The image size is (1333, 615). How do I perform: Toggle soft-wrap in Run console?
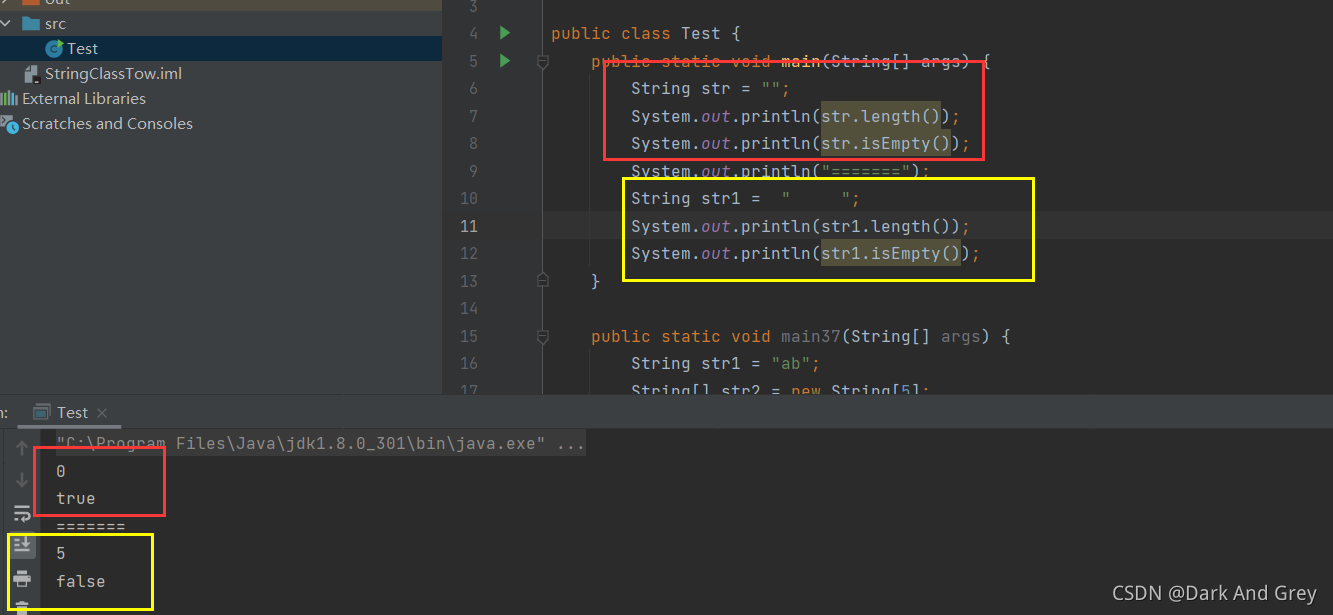[22, 513]
